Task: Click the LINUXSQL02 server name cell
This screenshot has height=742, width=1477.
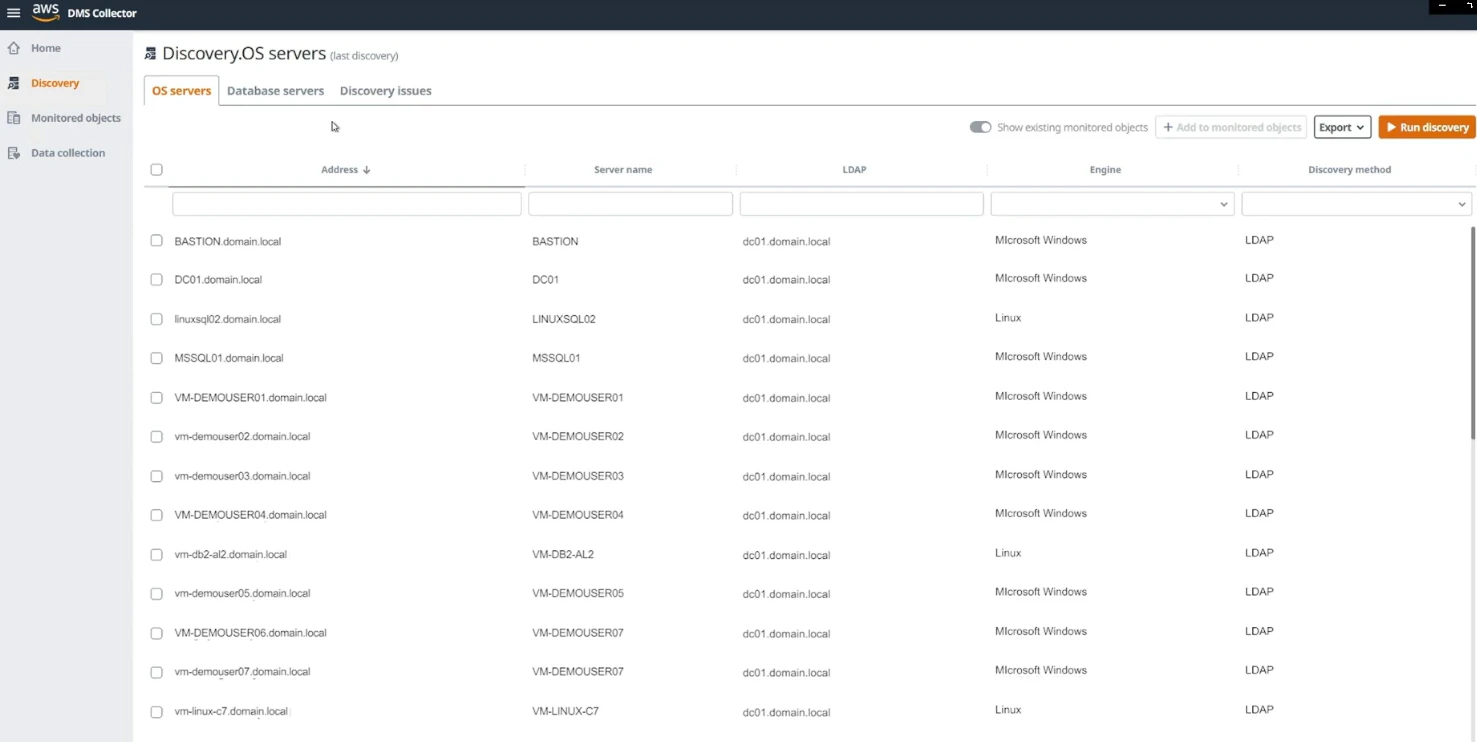Action: pos(564,320)
